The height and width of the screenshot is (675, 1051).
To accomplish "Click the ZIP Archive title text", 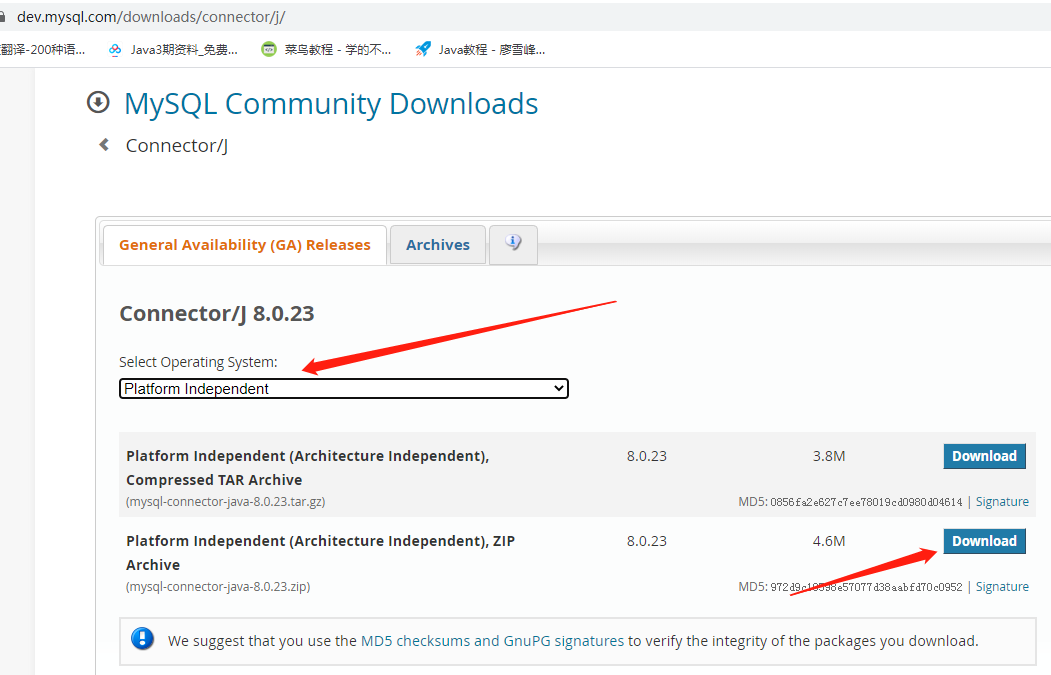I will (320, 553).
